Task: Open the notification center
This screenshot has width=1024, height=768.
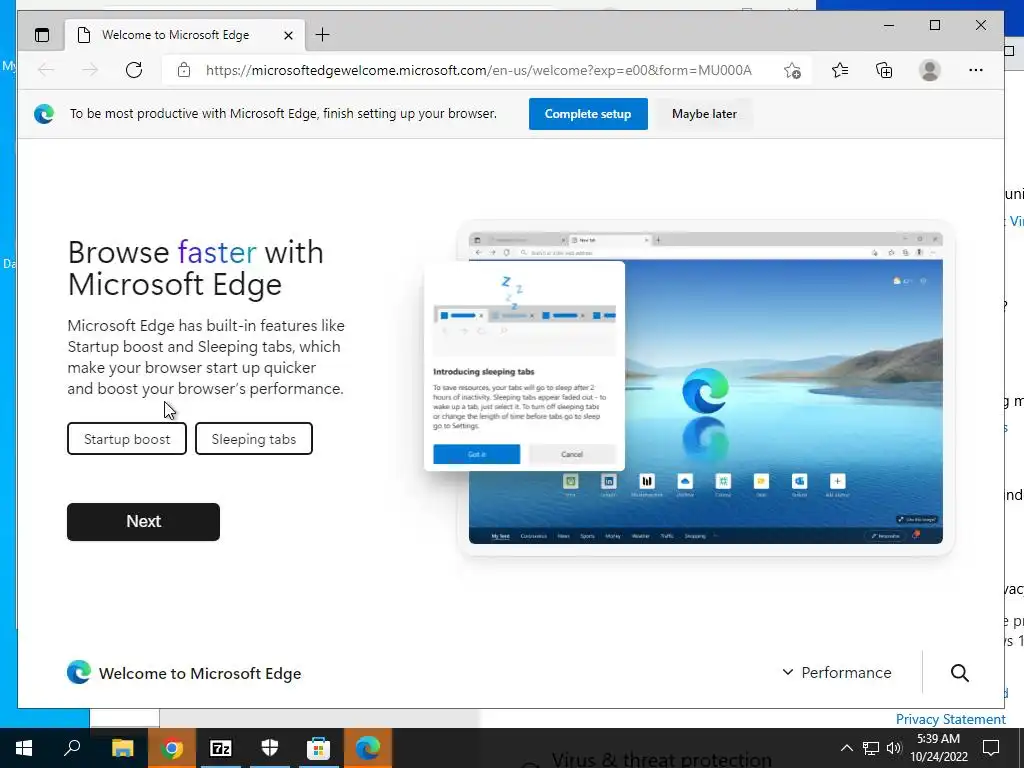Action: coord(991,748)
